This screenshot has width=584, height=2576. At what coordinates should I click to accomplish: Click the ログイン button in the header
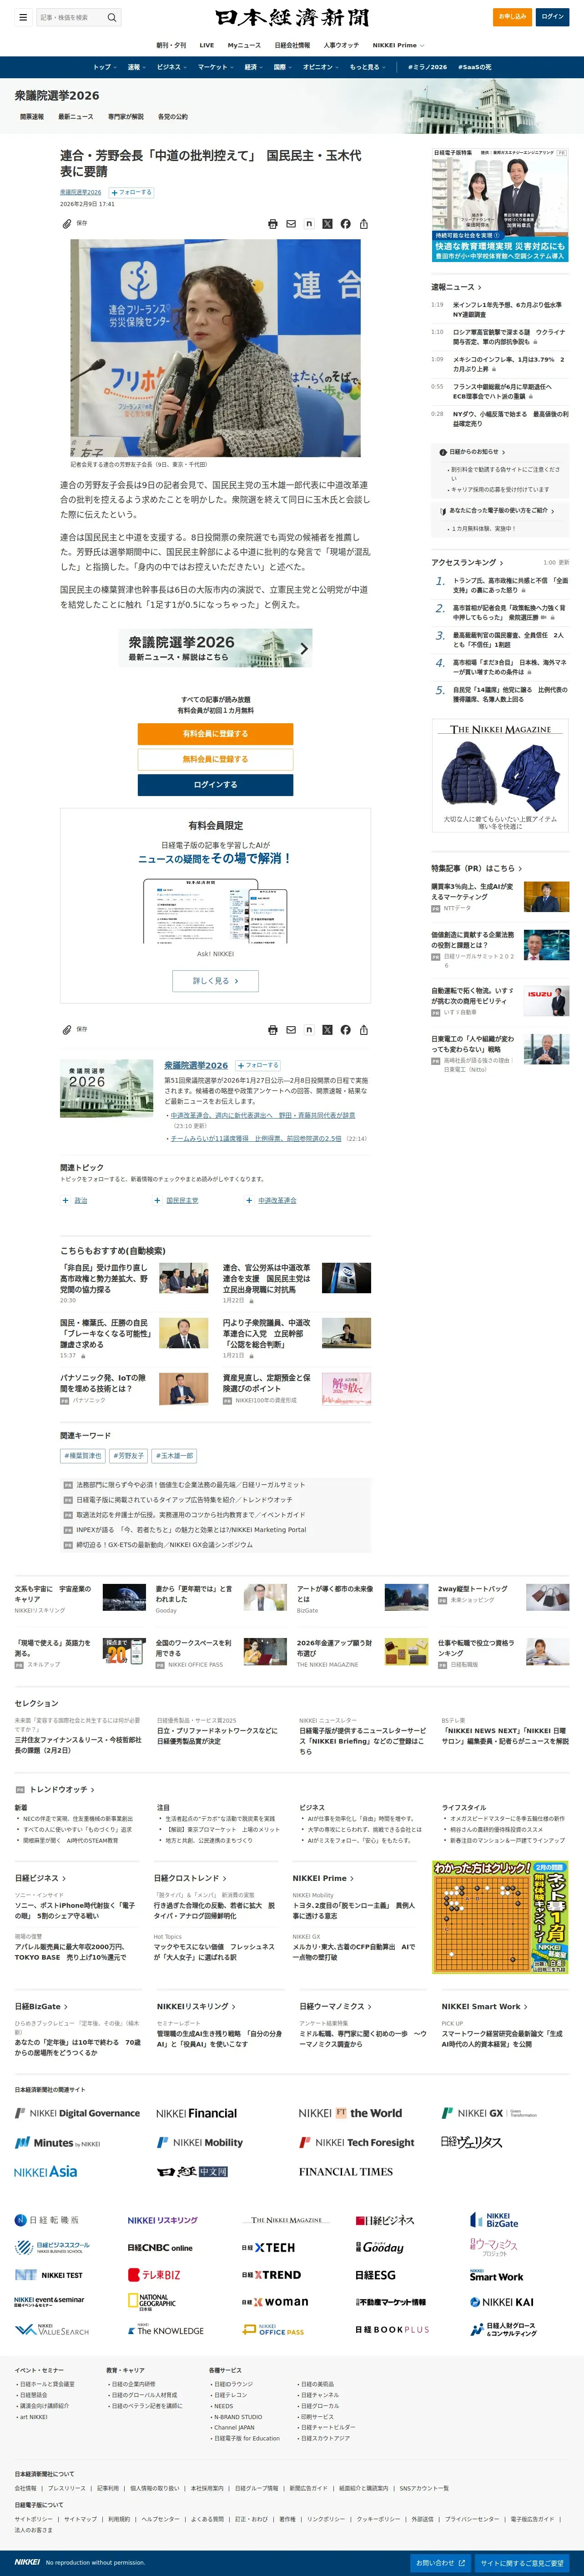point(553,17)
